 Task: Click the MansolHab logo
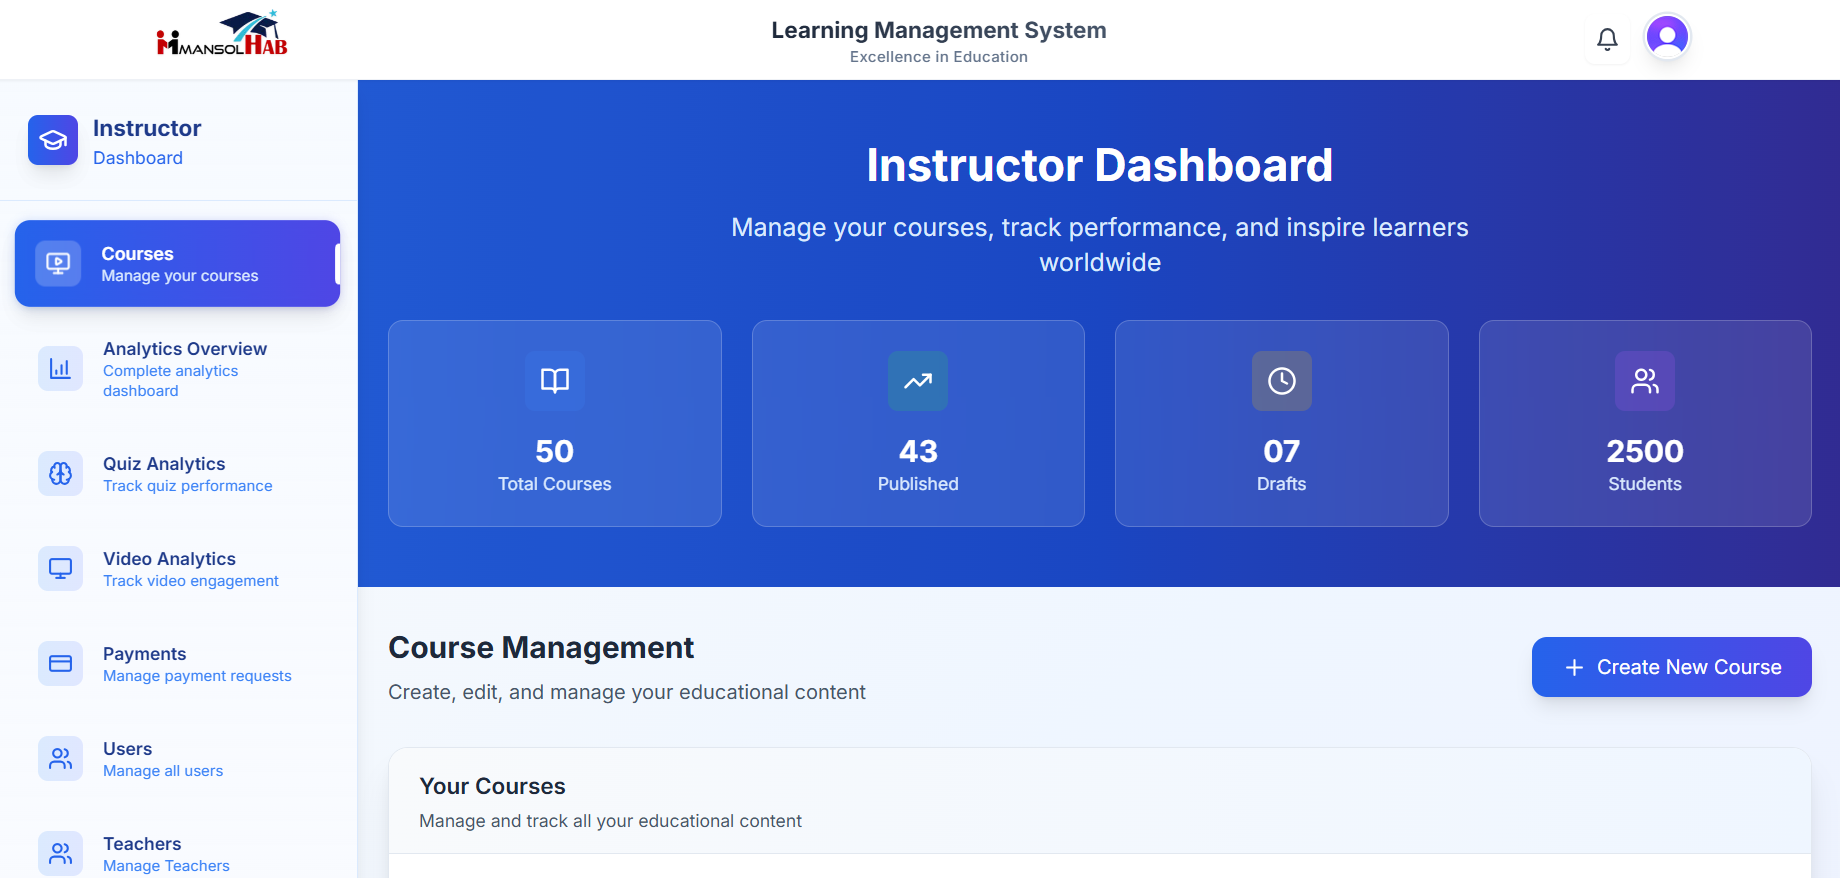pos(222,35)
